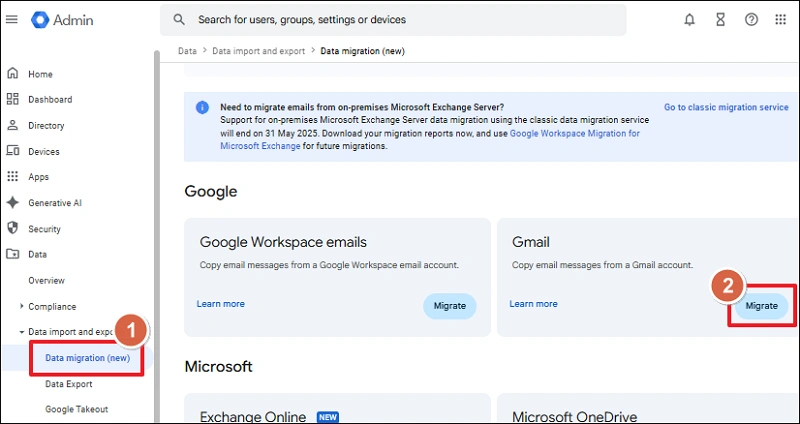Click the Home house icon
800x424 pixels.
tap(13, 73)
